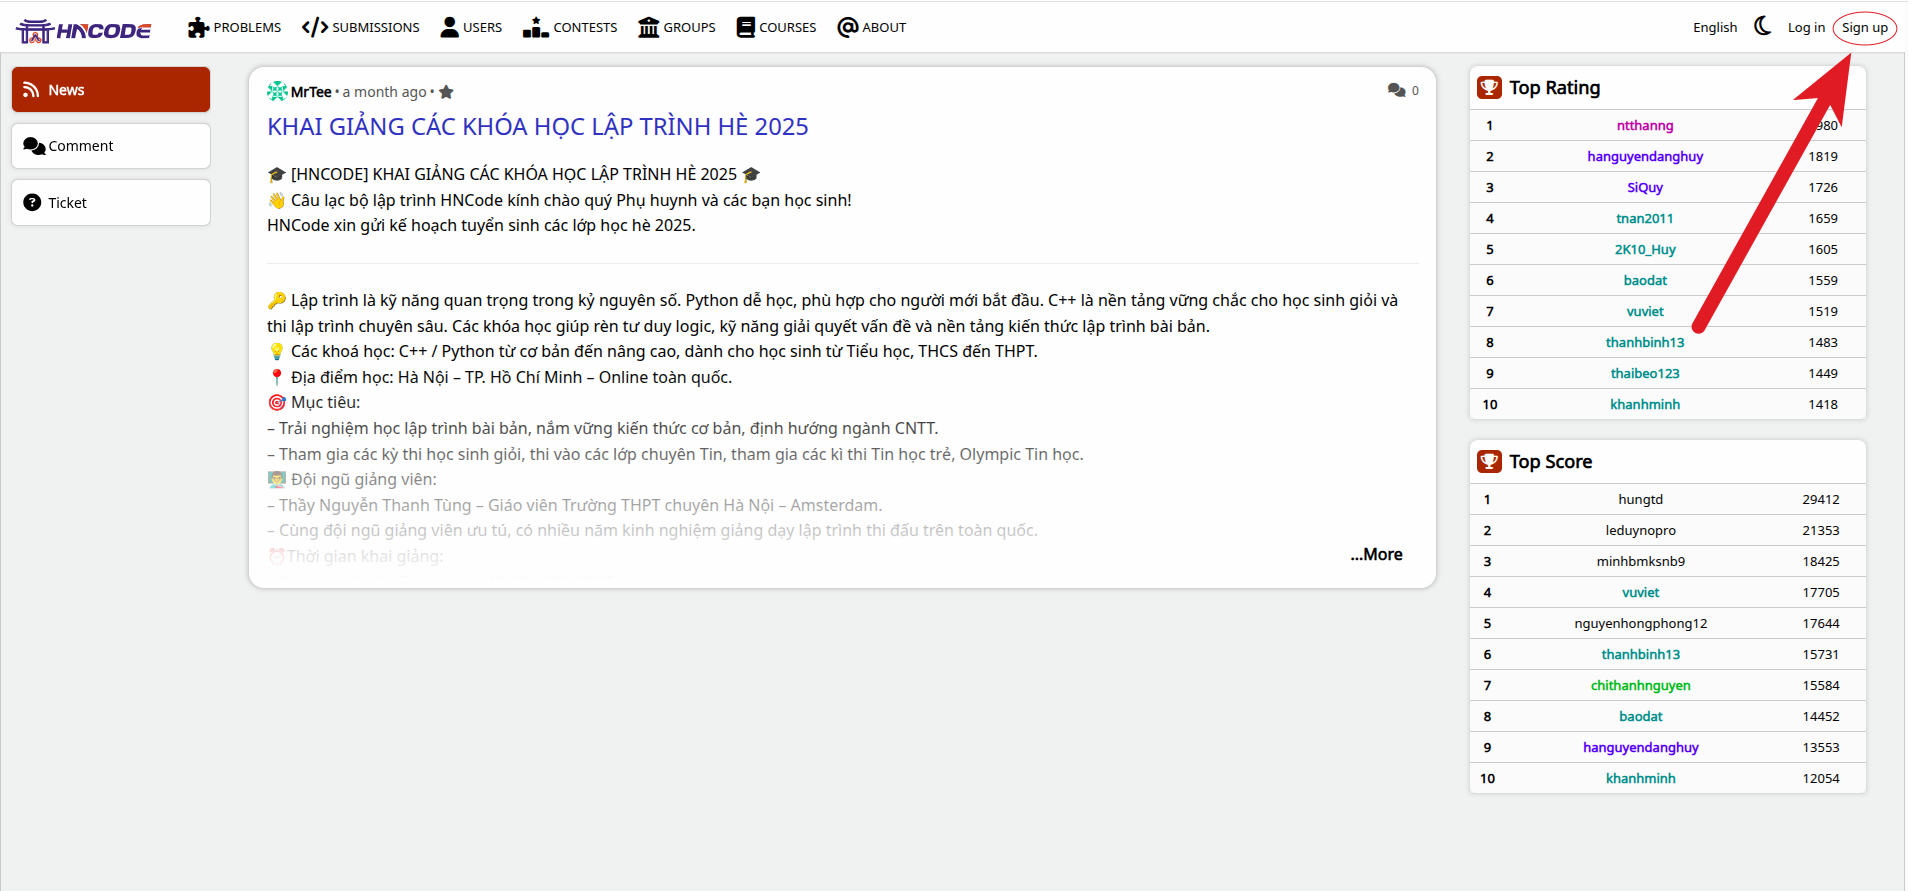Click the Top Rating heading
Image resolution: width=1908 pixels, height=891 pixels.
point(1555,88)
